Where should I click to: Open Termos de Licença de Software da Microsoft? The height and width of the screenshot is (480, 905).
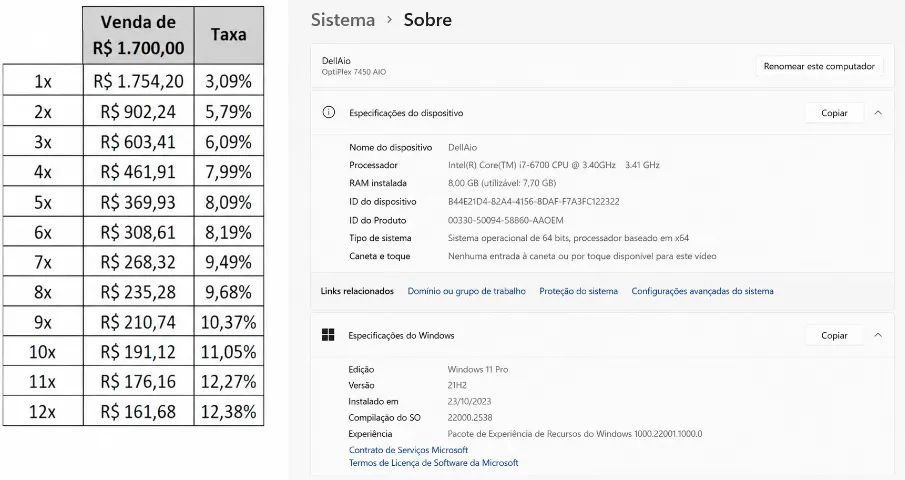coord(433,463)
